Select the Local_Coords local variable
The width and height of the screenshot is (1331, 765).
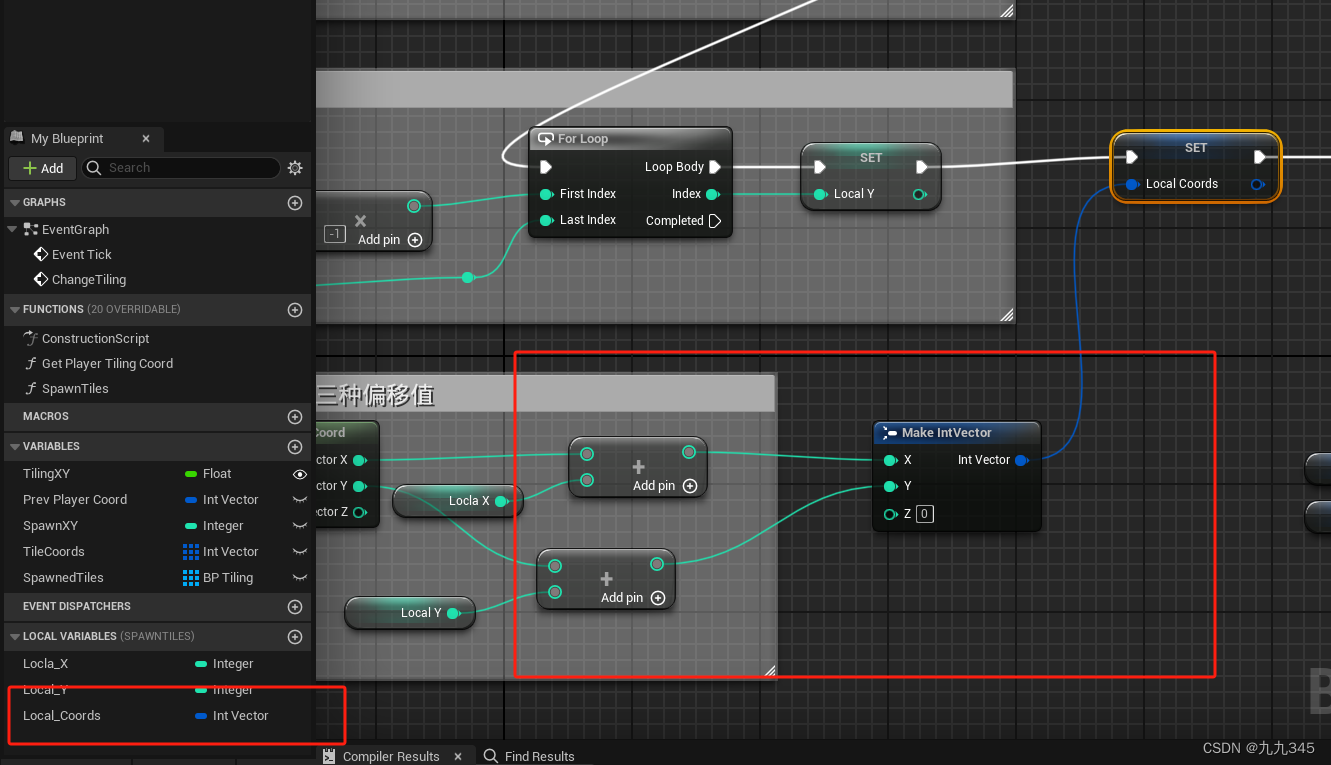point(62,716)
